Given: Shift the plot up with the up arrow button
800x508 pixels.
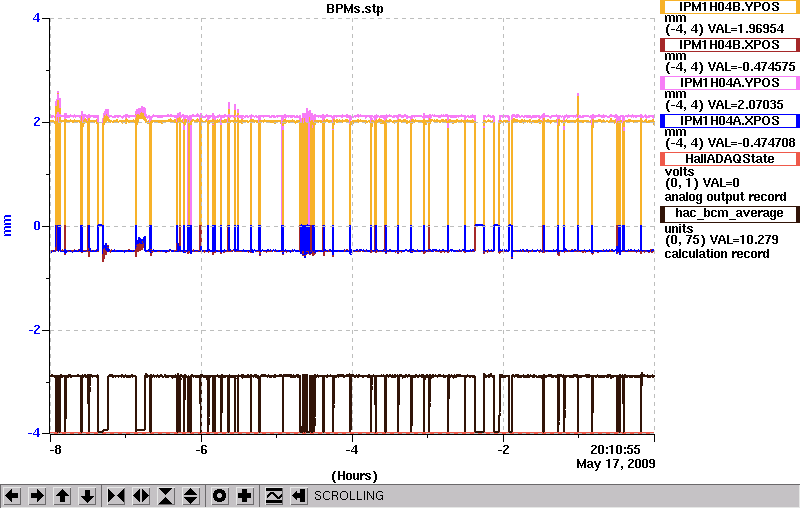Looking at the screenshot, I should [x=63, y=496].
